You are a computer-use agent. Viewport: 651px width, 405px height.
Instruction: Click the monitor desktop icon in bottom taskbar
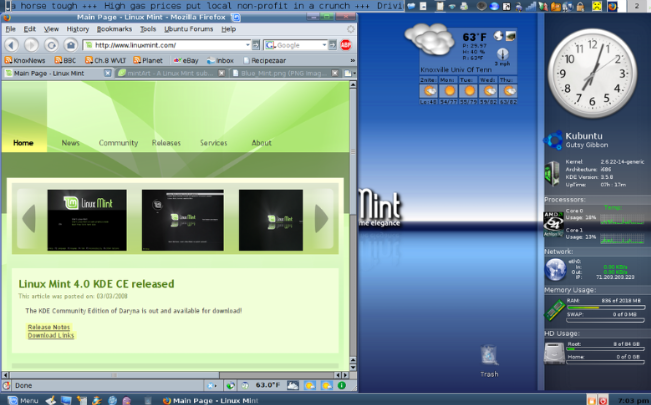pyautogui.click(x=66, y=400)
